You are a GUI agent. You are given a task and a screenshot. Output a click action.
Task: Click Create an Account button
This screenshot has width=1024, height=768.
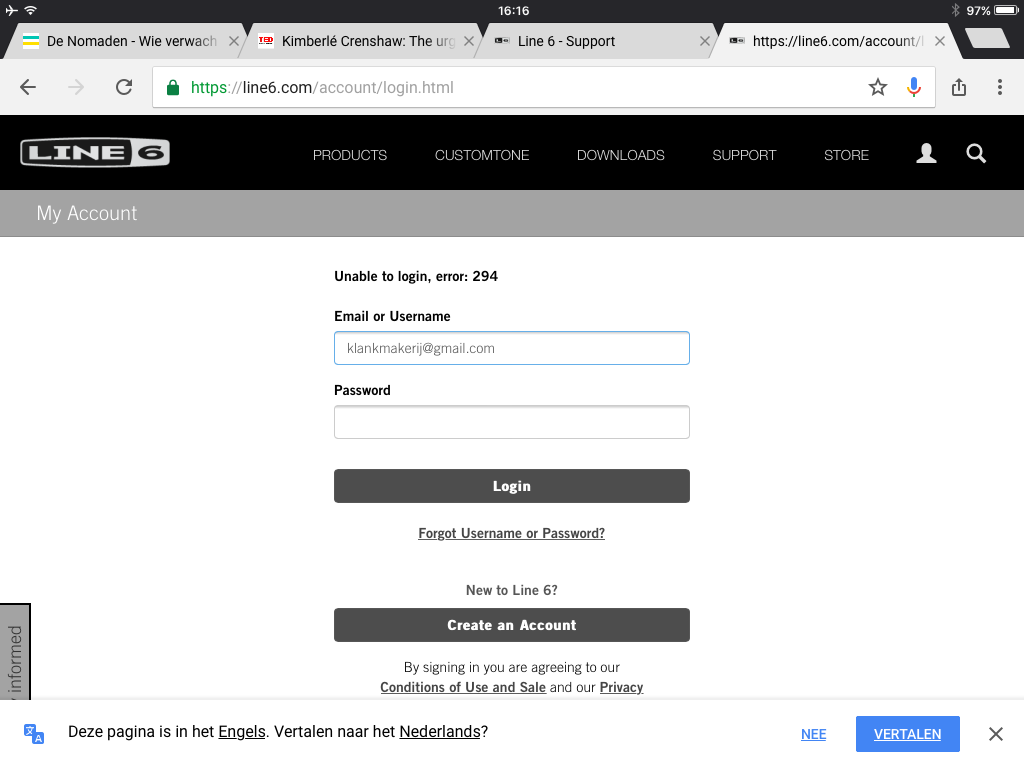[x=511, y=625]
